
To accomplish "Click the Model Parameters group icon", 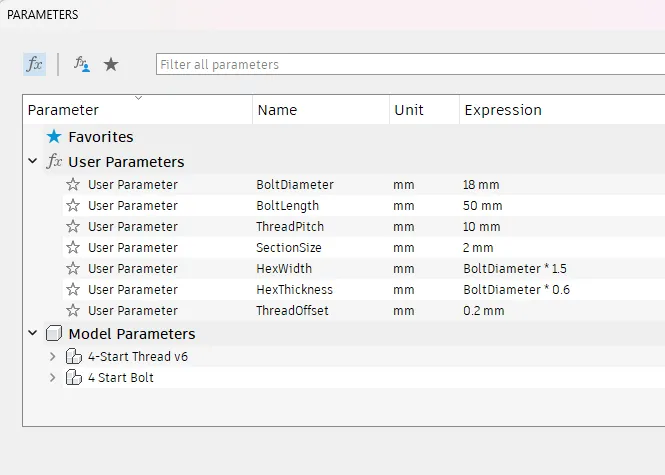I will (x=54, y=334).
